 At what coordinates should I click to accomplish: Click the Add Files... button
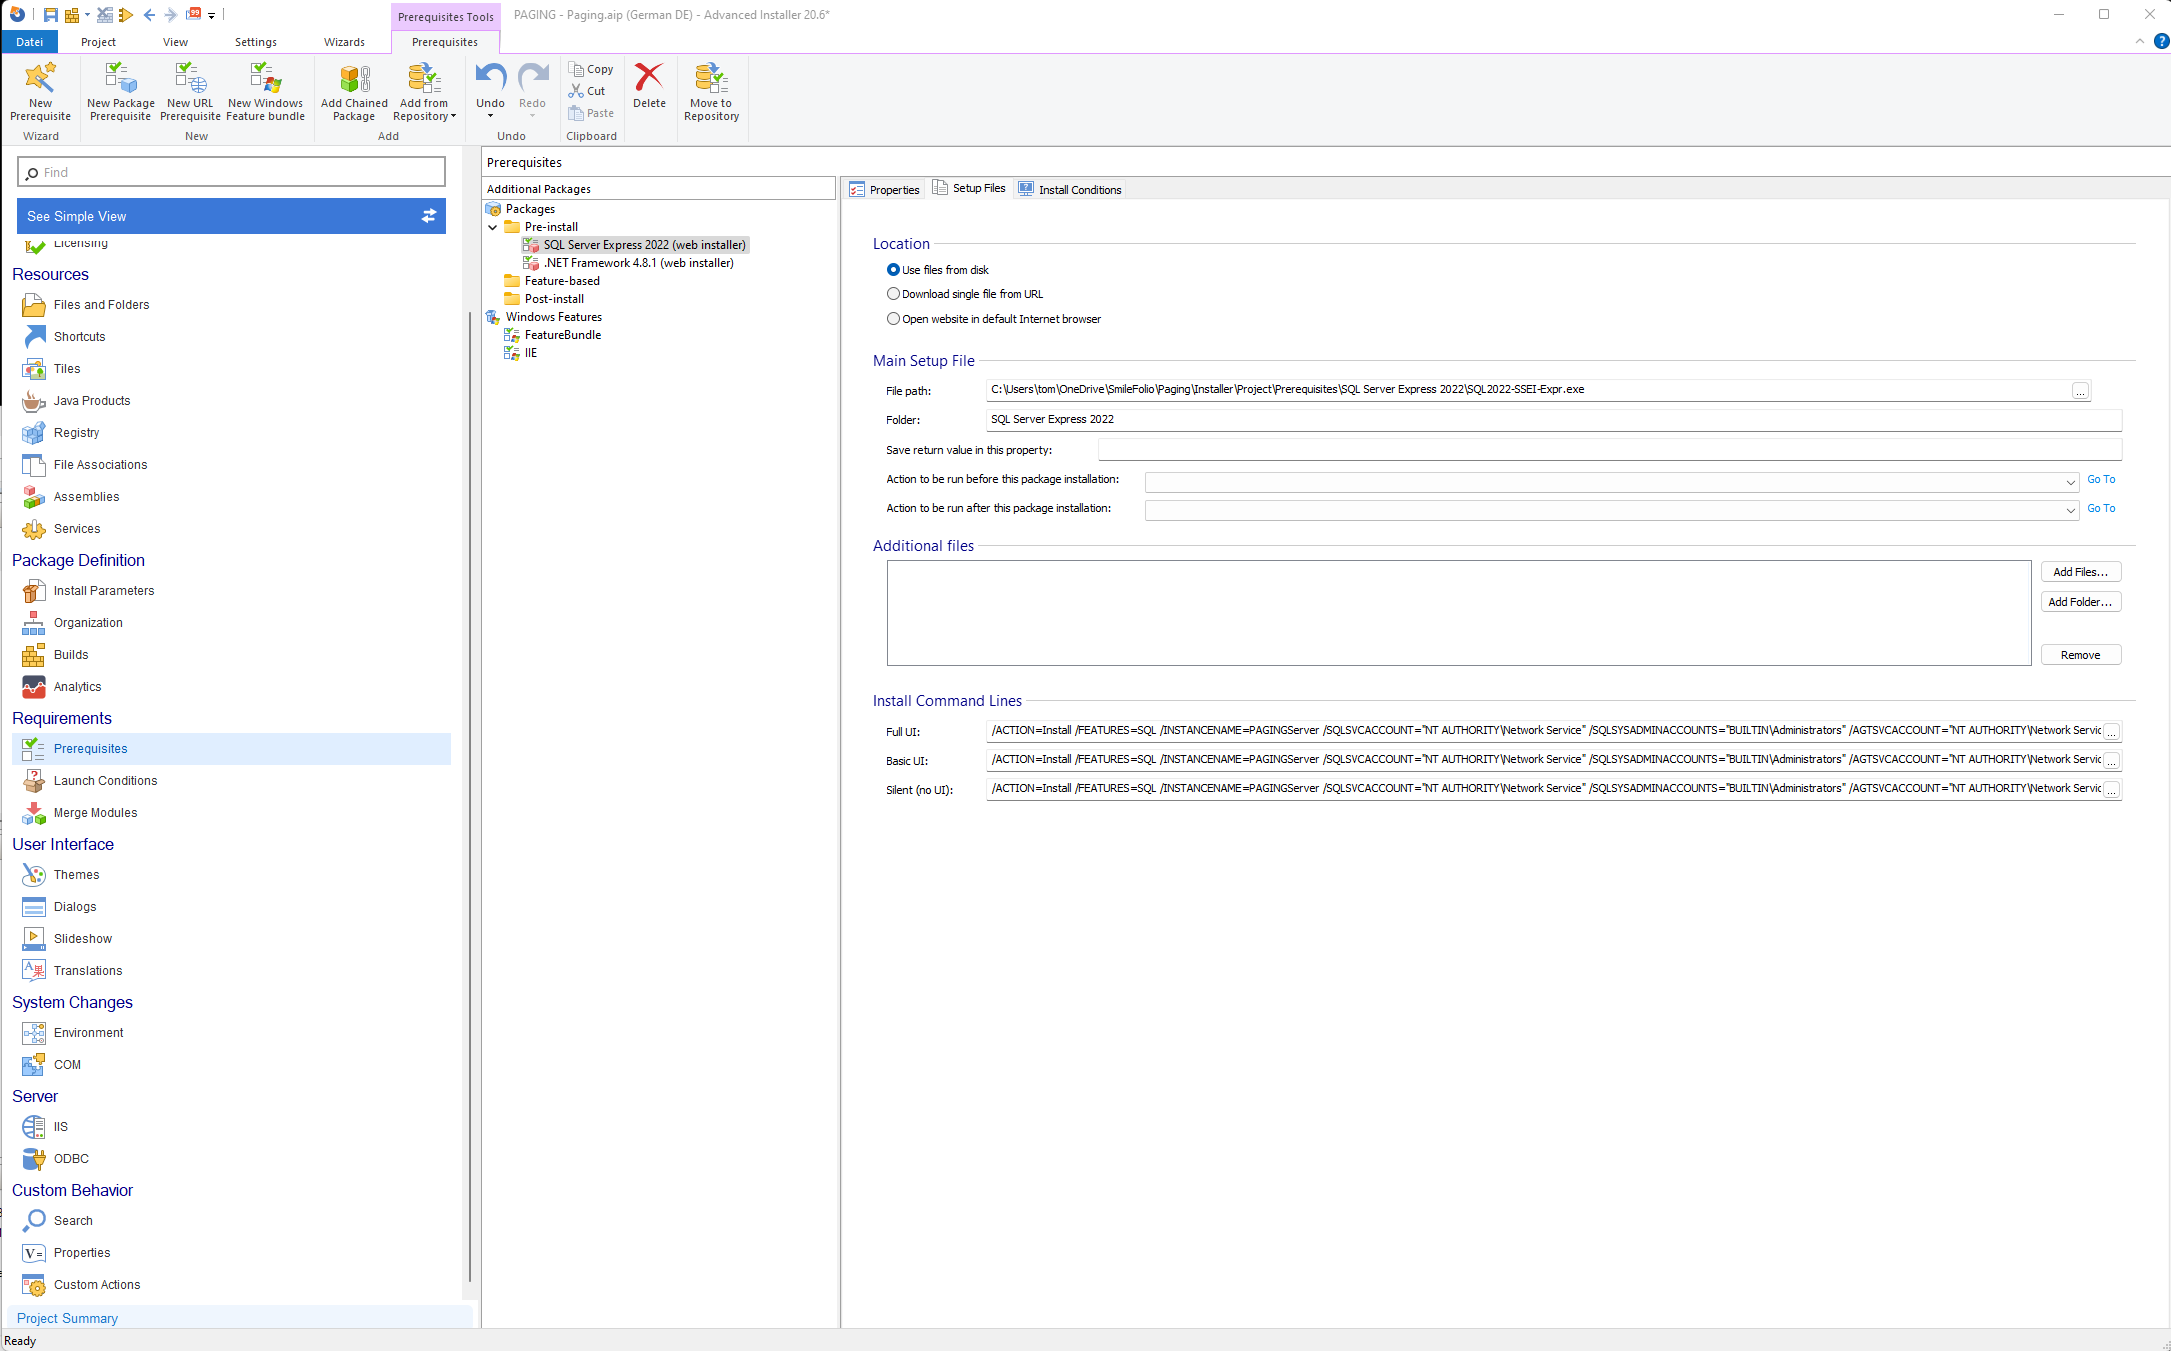coord(2080,572)
